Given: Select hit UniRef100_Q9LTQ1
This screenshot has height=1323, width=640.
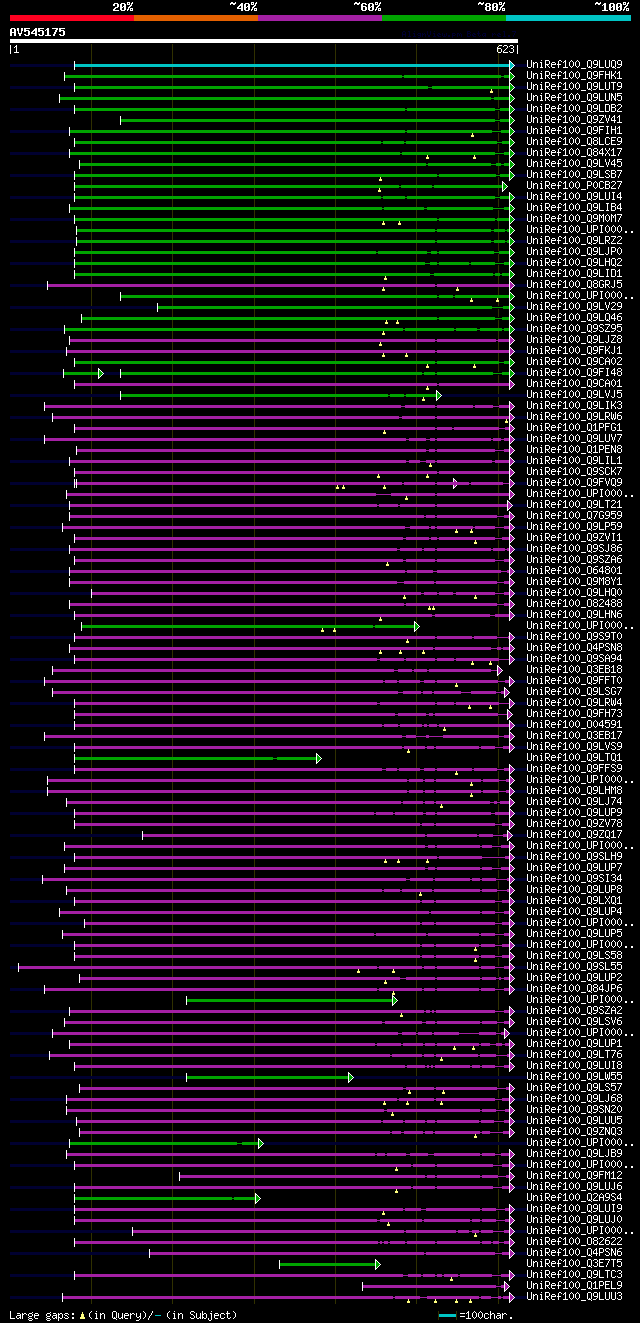Looking at the screenshot, I should (x=575, y=758).
